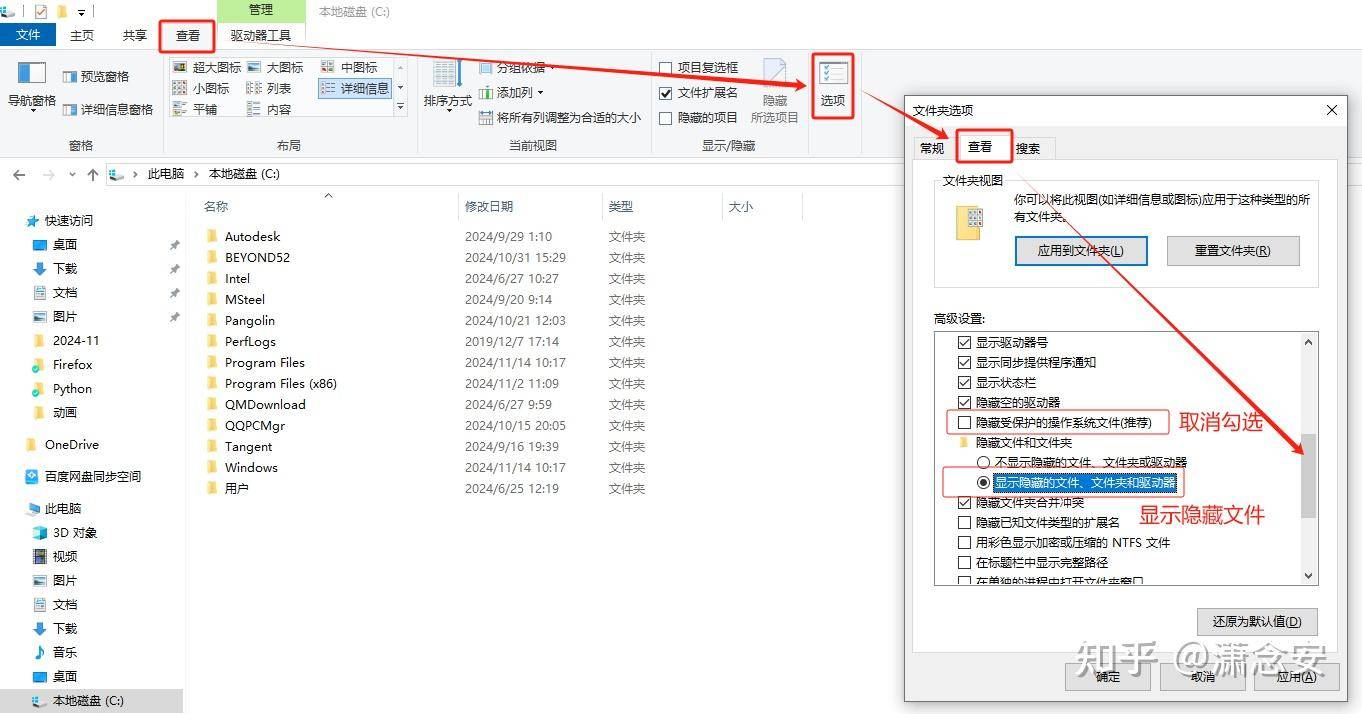This screenshot has height=714, width=1362.
Task: Toggle Hide empty drives checkbox
Action: 964,402
